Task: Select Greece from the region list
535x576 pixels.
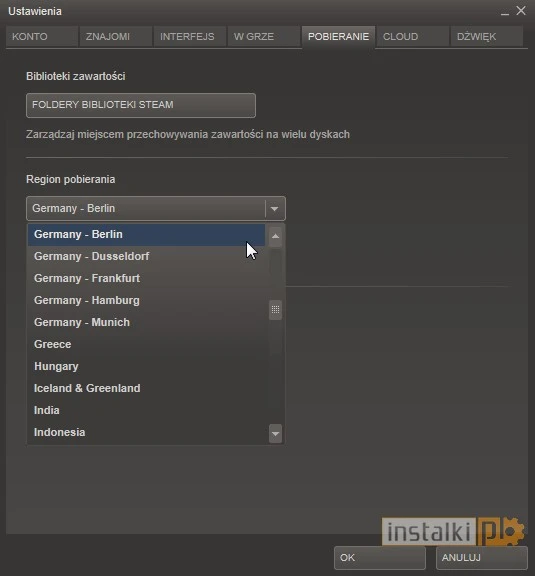Action: (x=146, y=344)
